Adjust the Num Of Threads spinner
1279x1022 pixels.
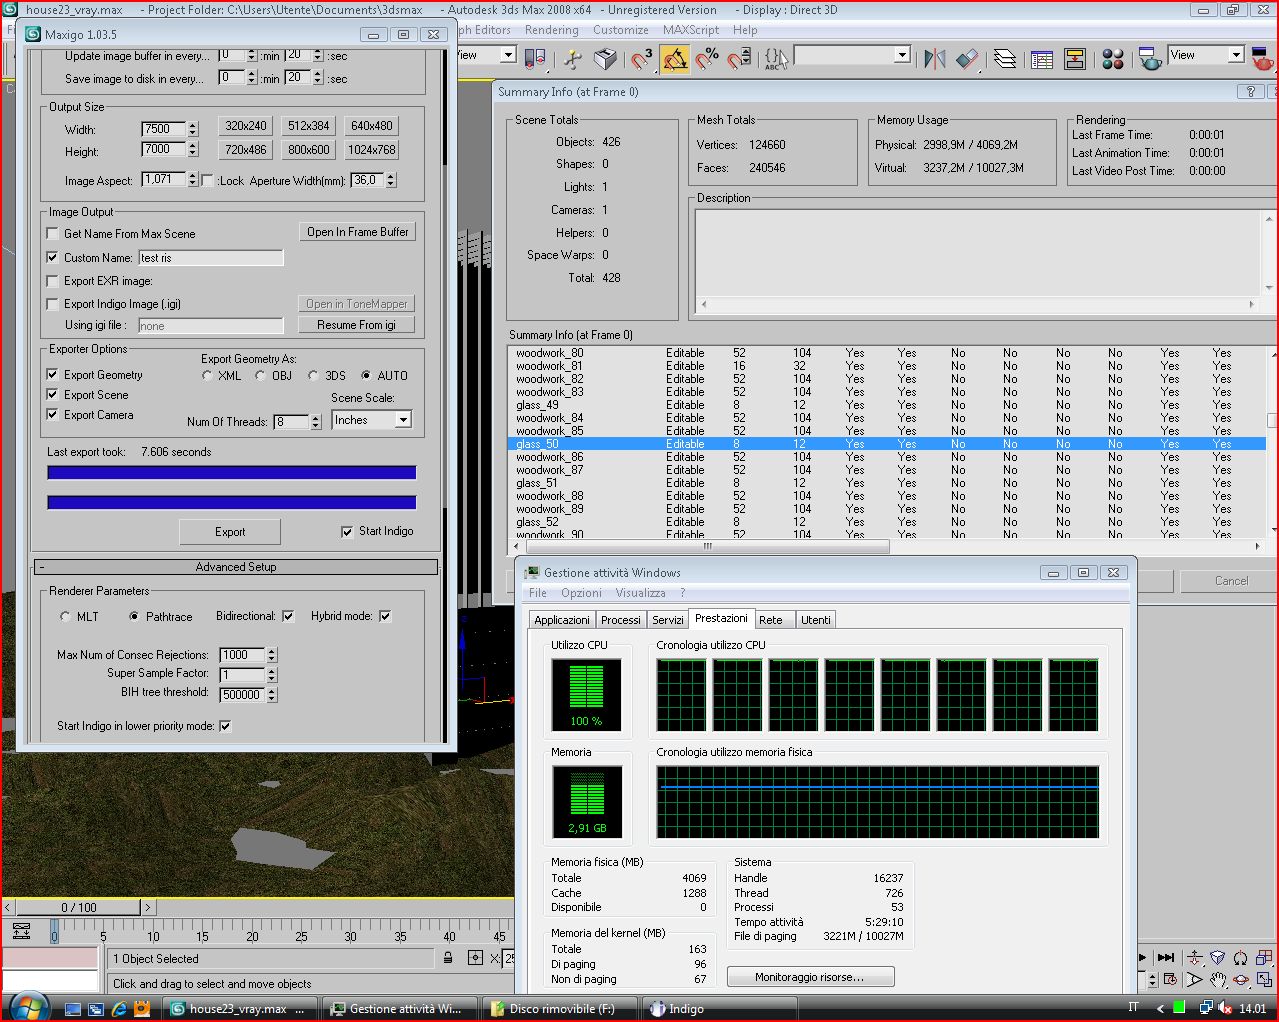point(316,422)
